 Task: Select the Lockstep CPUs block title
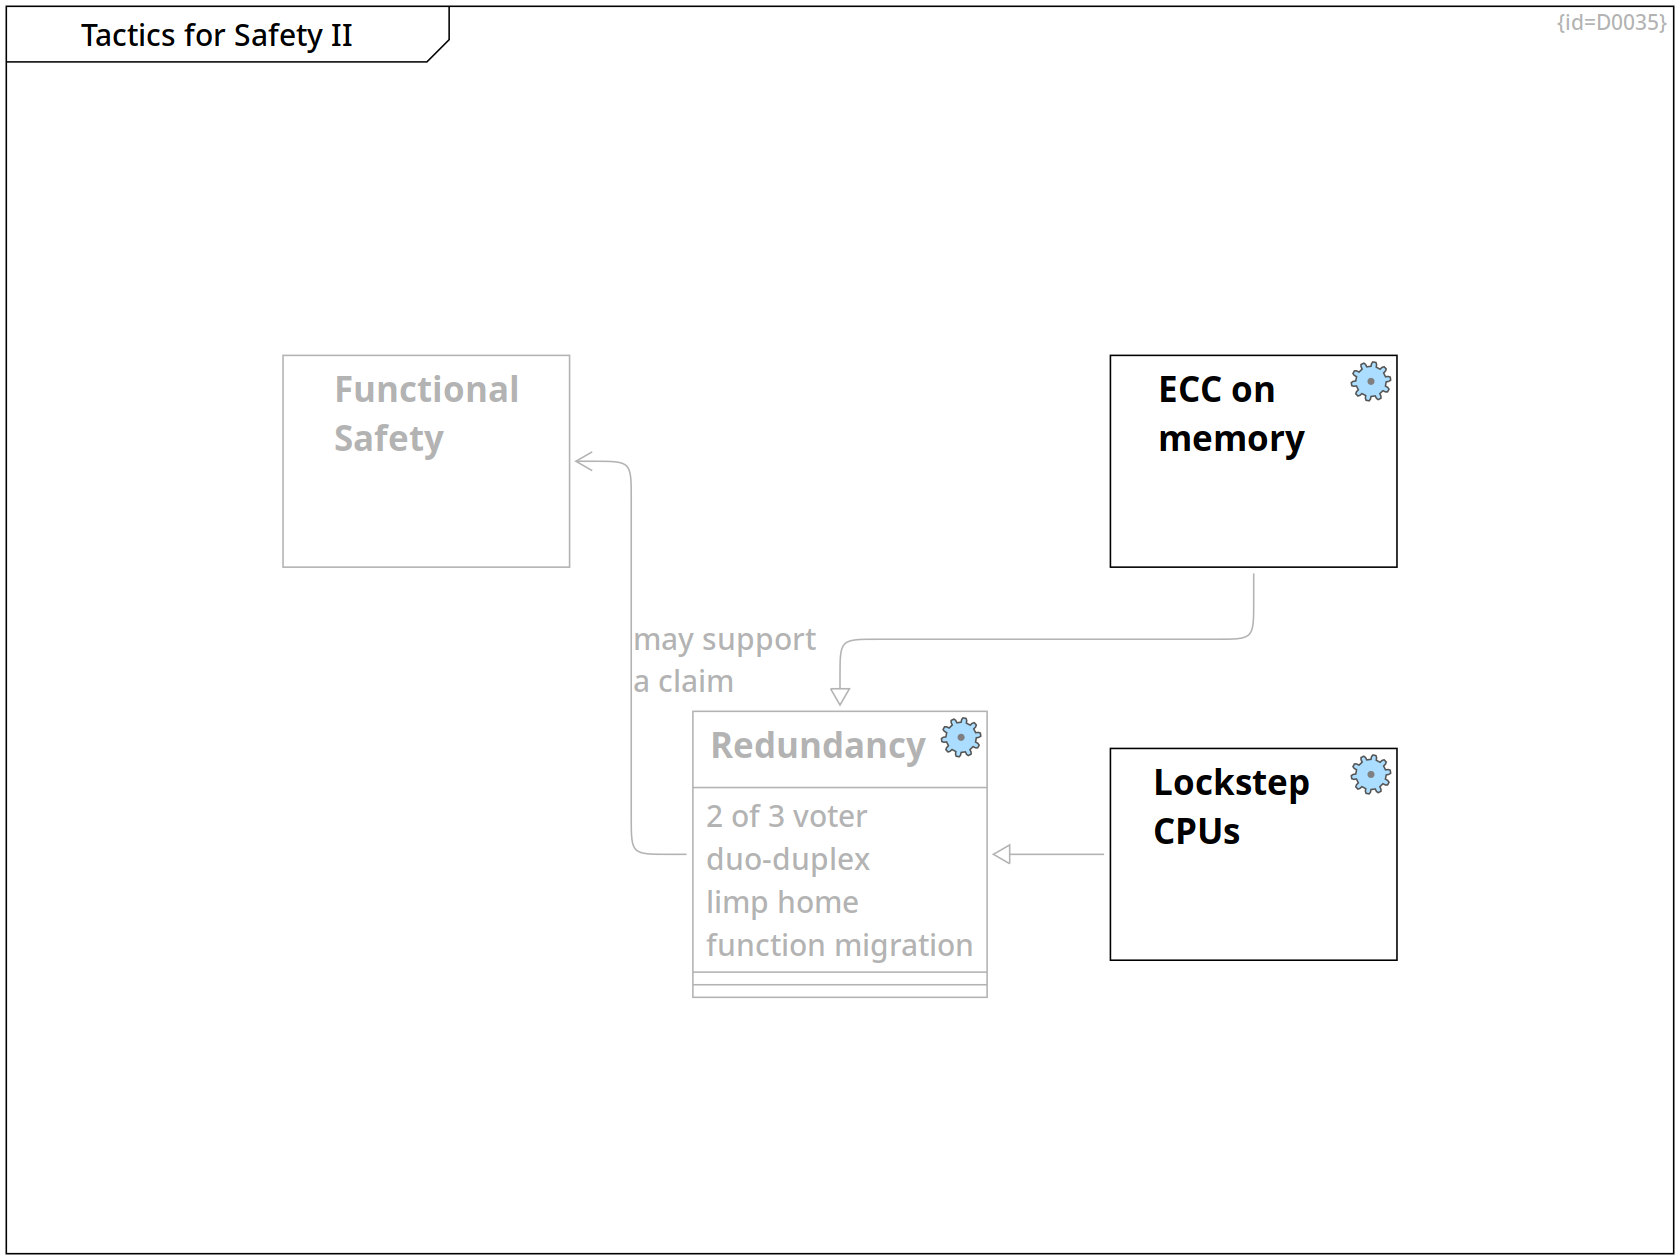[1230, 807]
